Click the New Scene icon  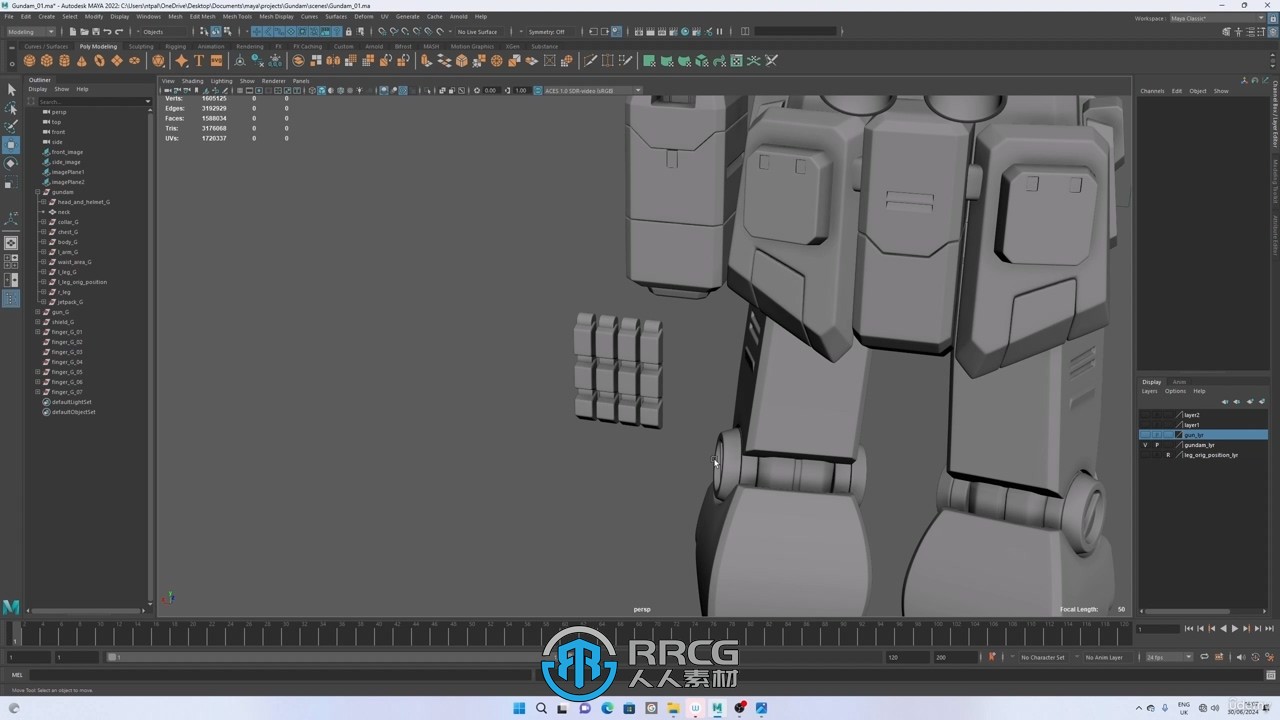tap(72, 31)
